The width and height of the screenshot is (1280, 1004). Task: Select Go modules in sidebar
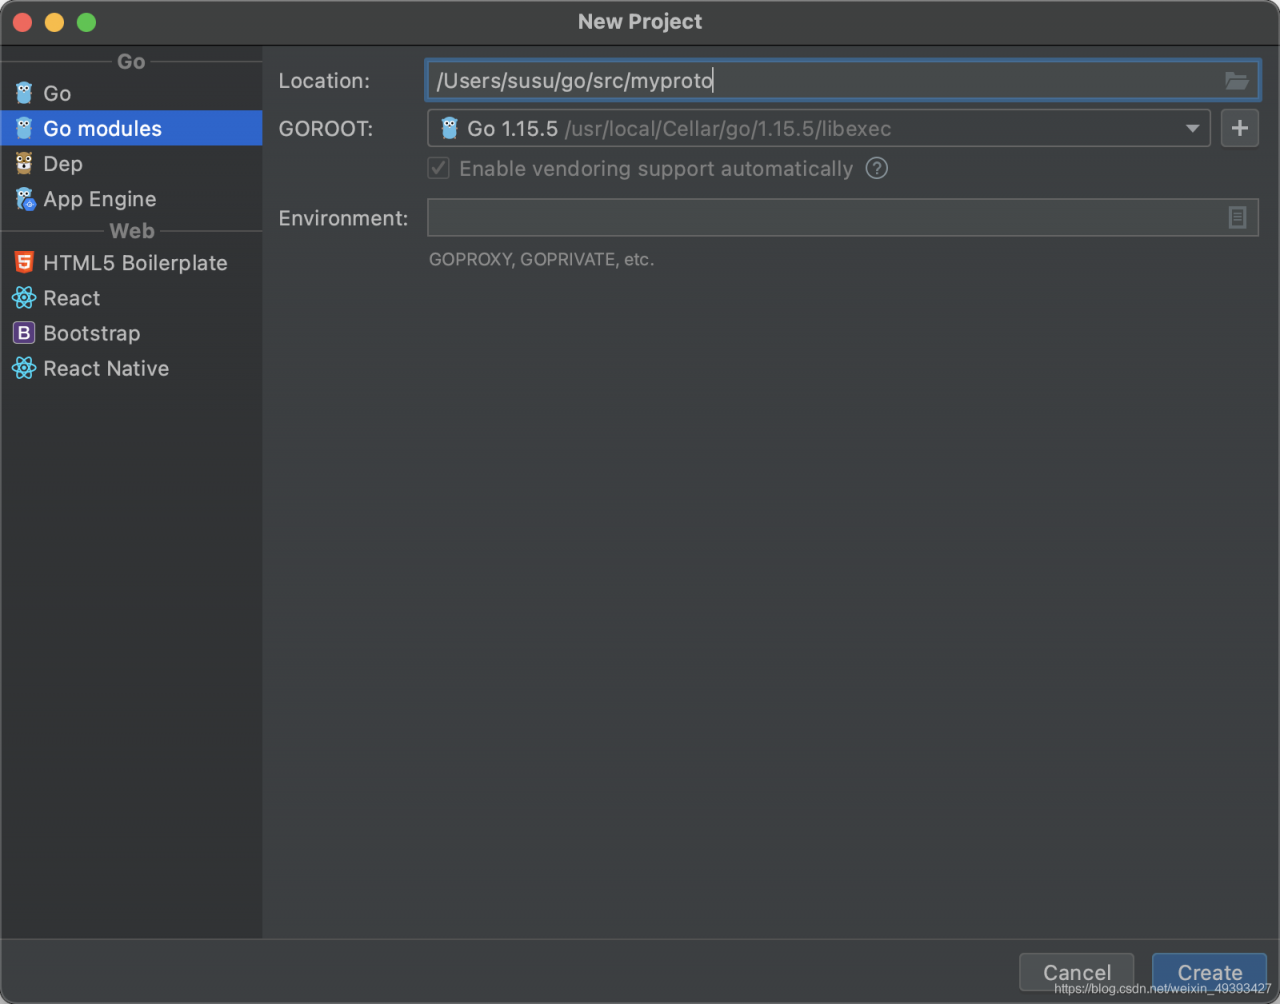(x=131, y=128)
